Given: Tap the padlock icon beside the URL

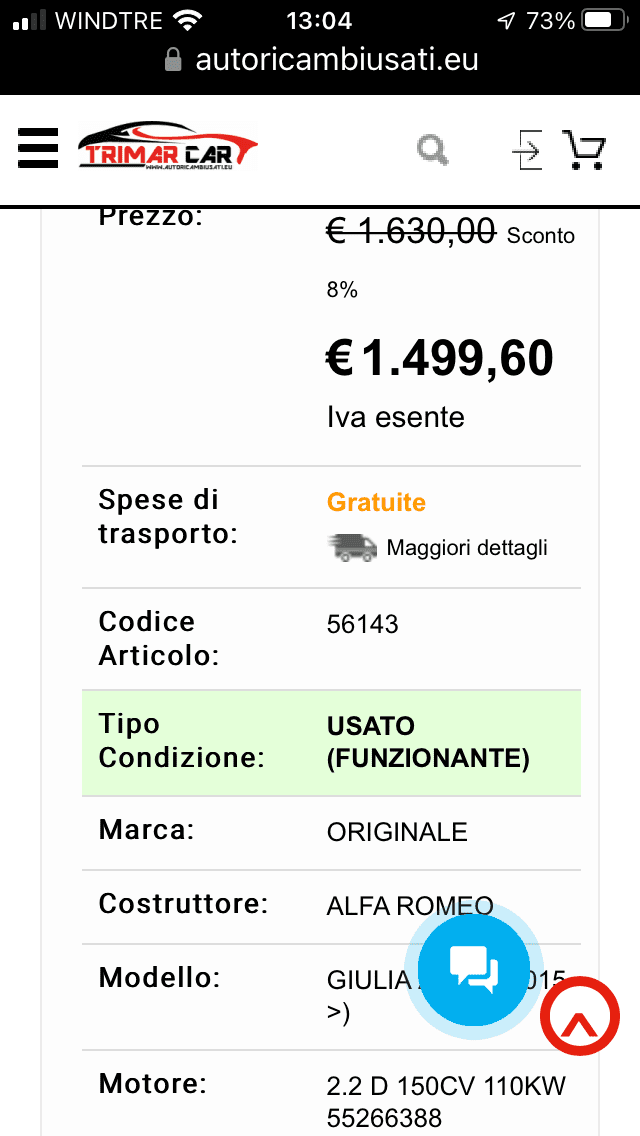Looking at the screenshot, I should click(173, 60).
